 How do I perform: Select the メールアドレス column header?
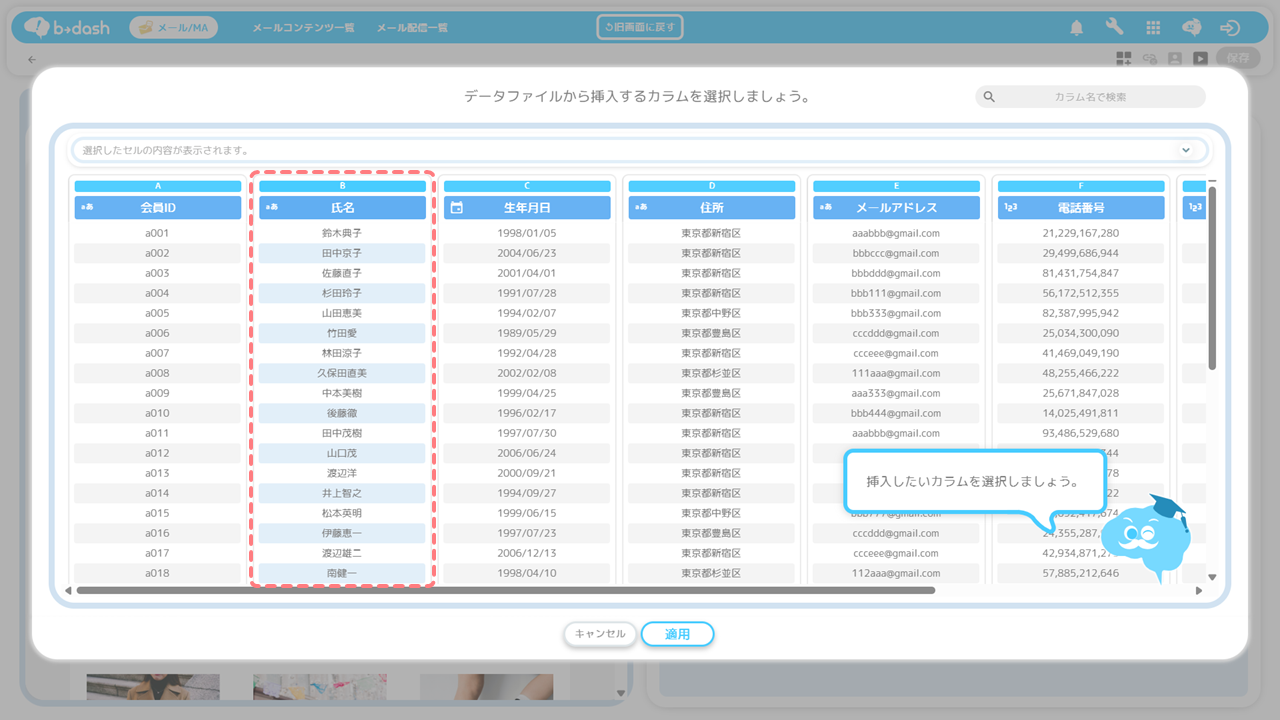point(896,208)
